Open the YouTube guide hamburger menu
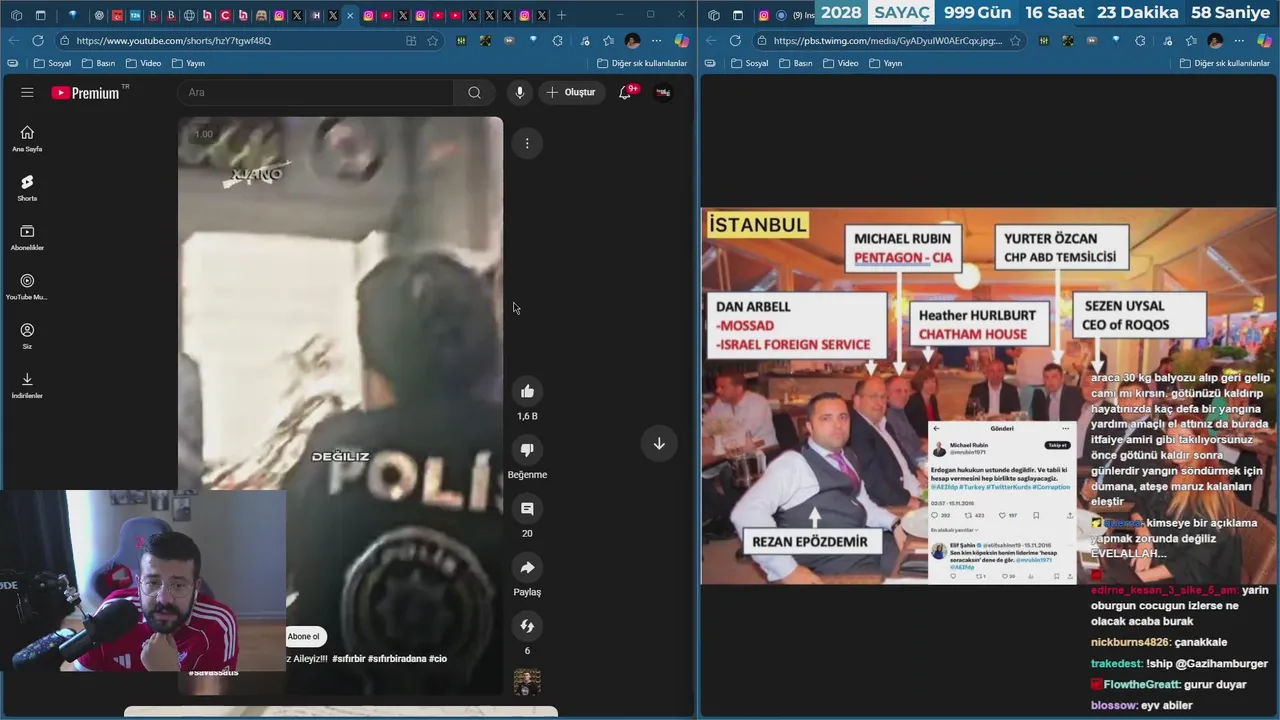Viewport: 1280px width, 720px height. tap(27, 92)
